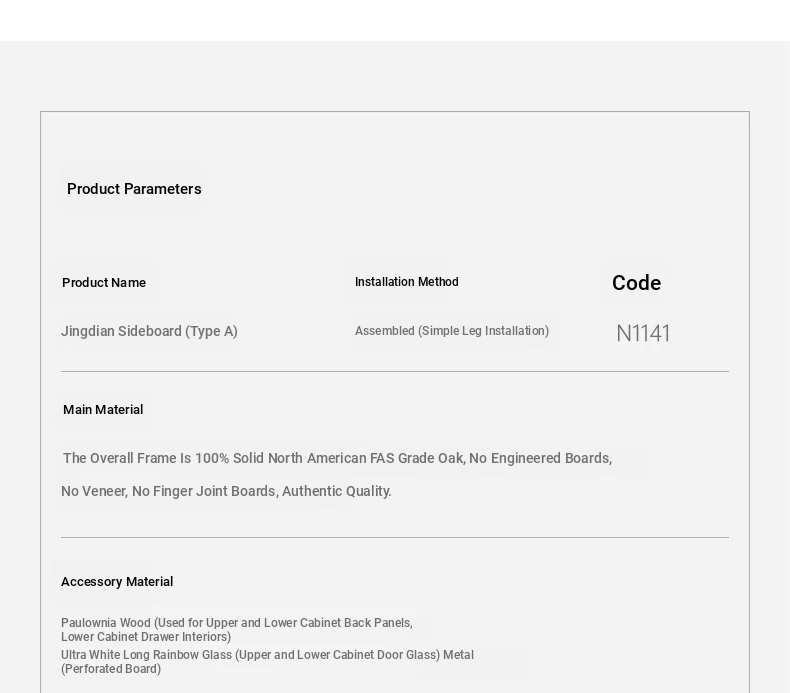Click the divider line below product code
Viewport: 790px width, 693px height.
[x=395, y=371]
